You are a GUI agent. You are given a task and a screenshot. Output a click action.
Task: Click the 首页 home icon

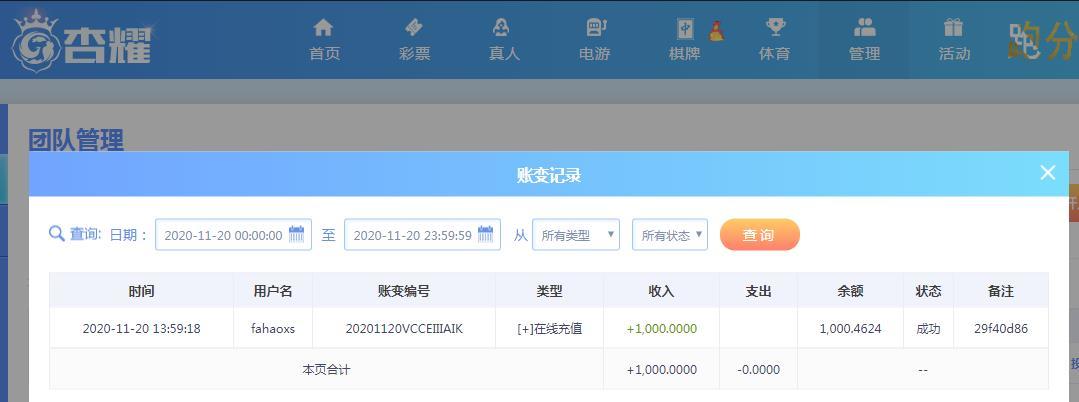tap(323, 28)
